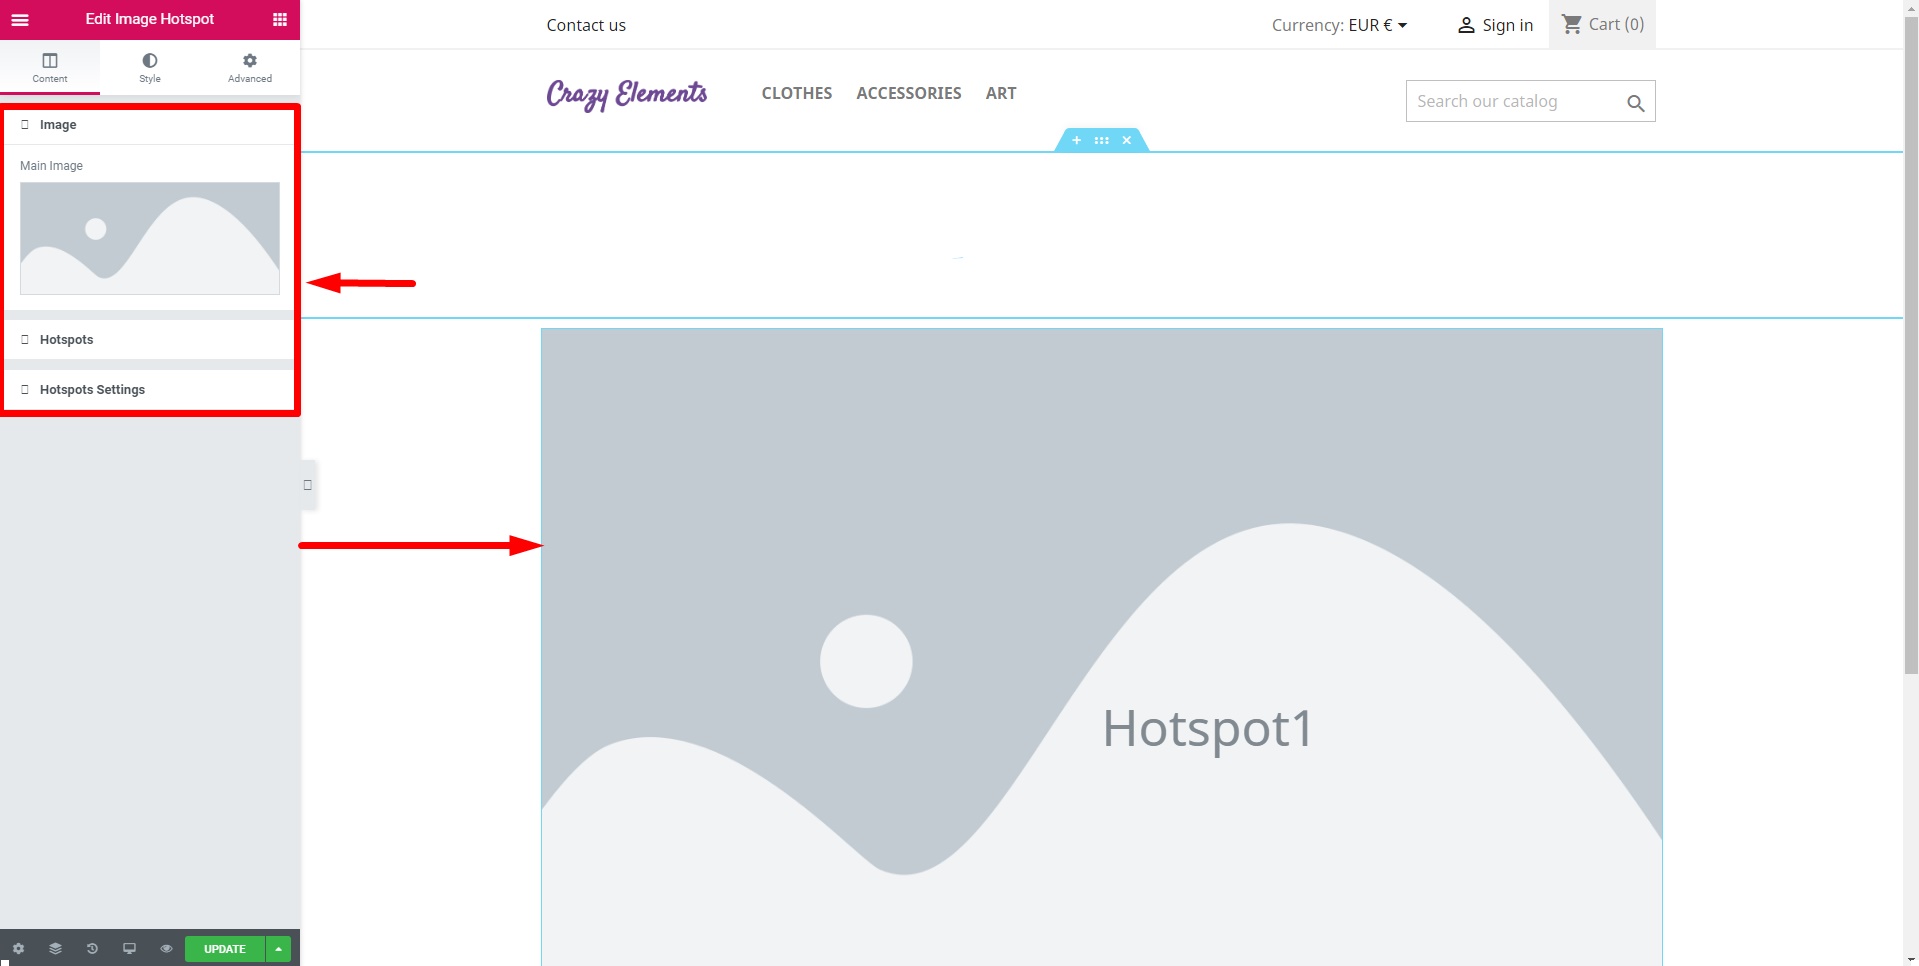Viewport: 1919px width, 966px height.
Task: Open the save options arrow beside UPDATE
Action: (279, 949)
